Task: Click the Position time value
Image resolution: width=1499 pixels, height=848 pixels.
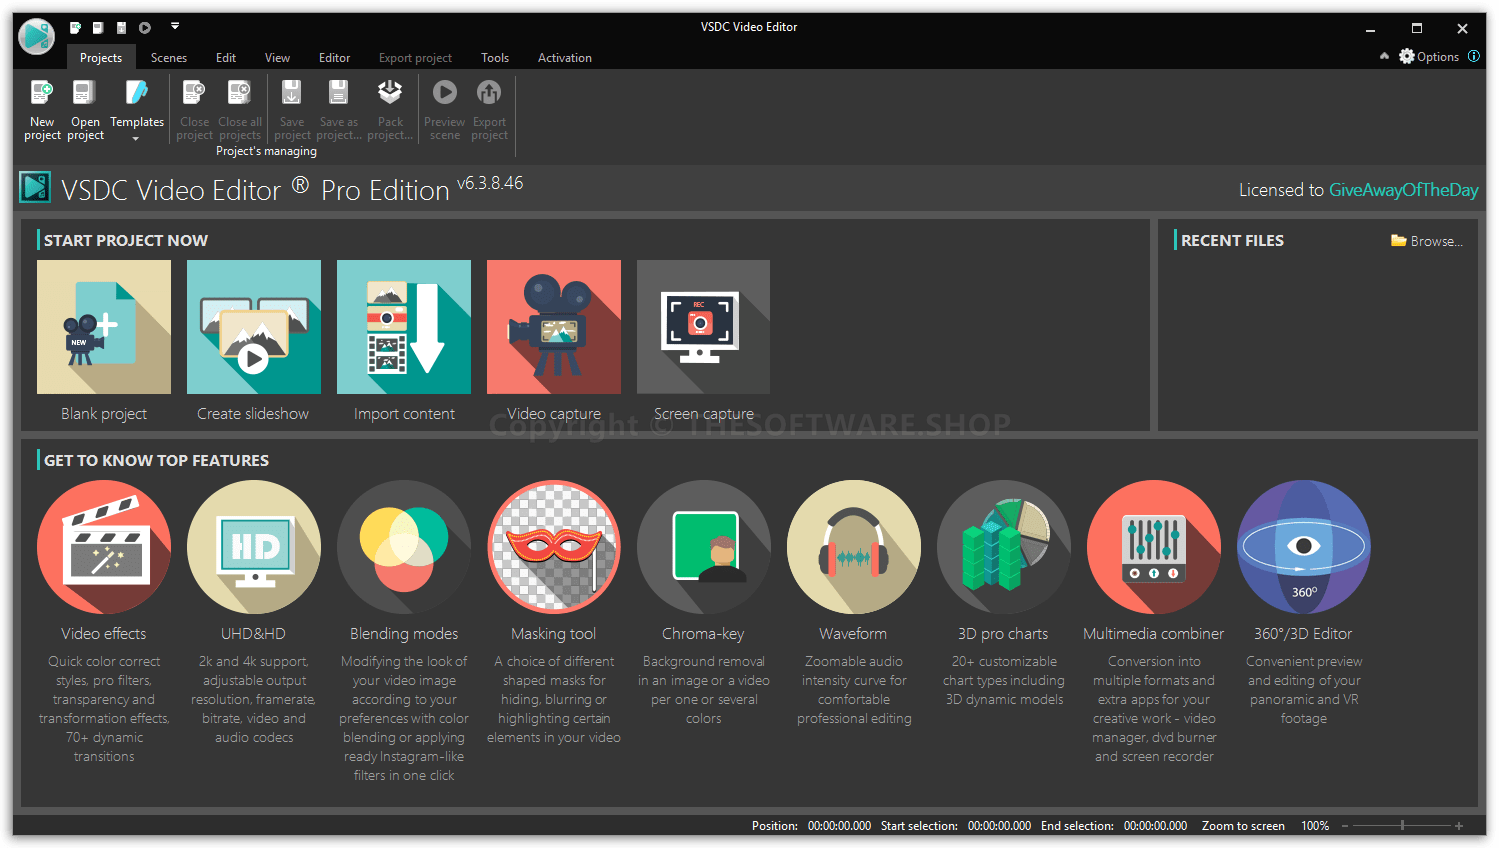Action: tap(840, 826)
